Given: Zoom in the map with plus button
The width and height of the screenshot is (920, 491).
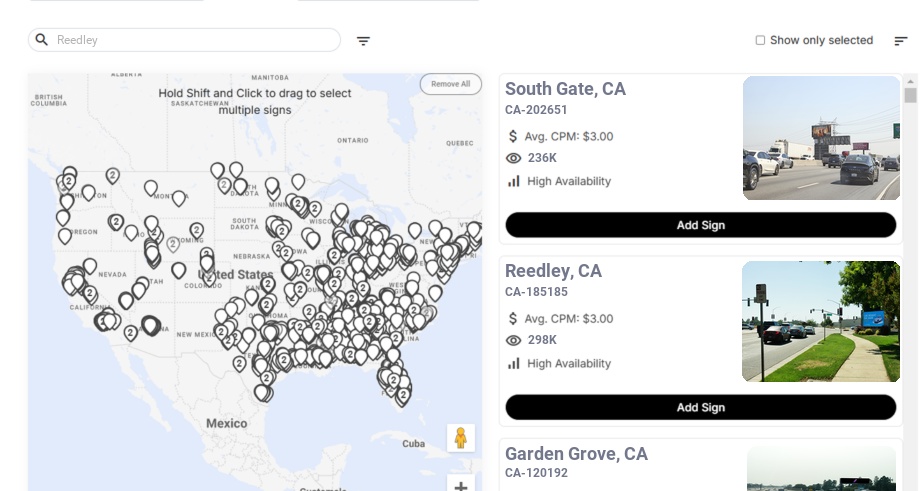Looking at the screenshot, I should [x=460, y=487].
